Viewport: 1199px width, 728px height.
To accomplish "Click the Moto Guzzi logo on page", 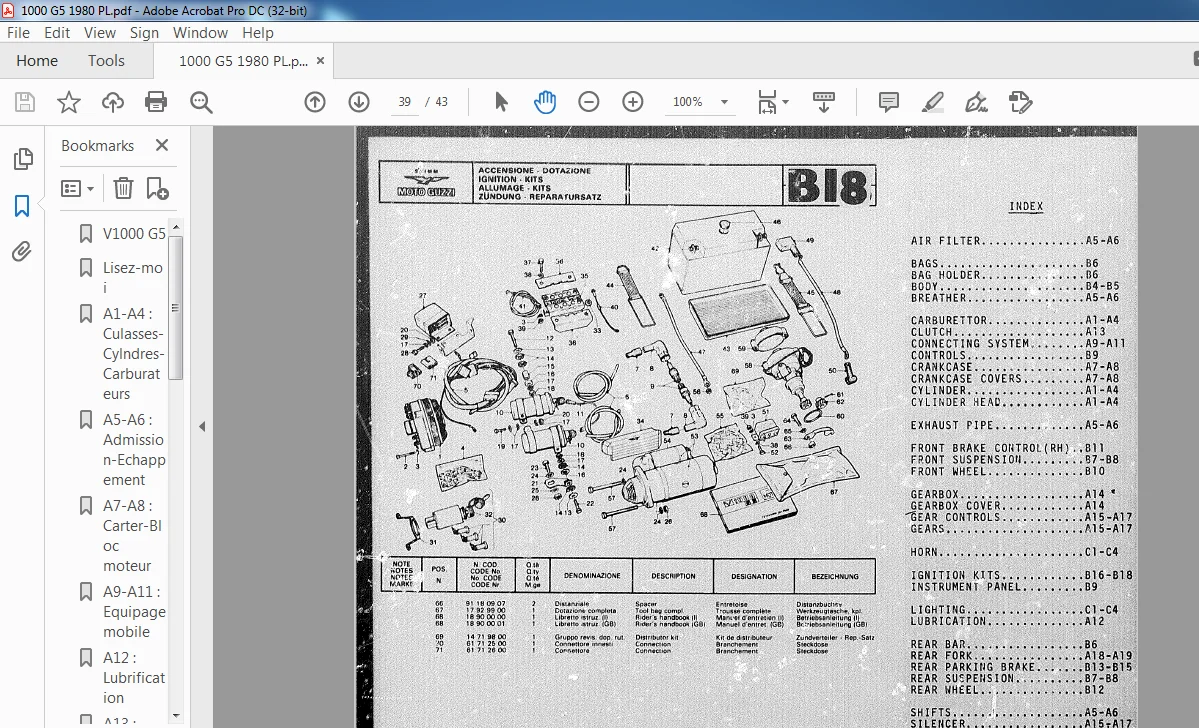I will (x=426, y=184).
